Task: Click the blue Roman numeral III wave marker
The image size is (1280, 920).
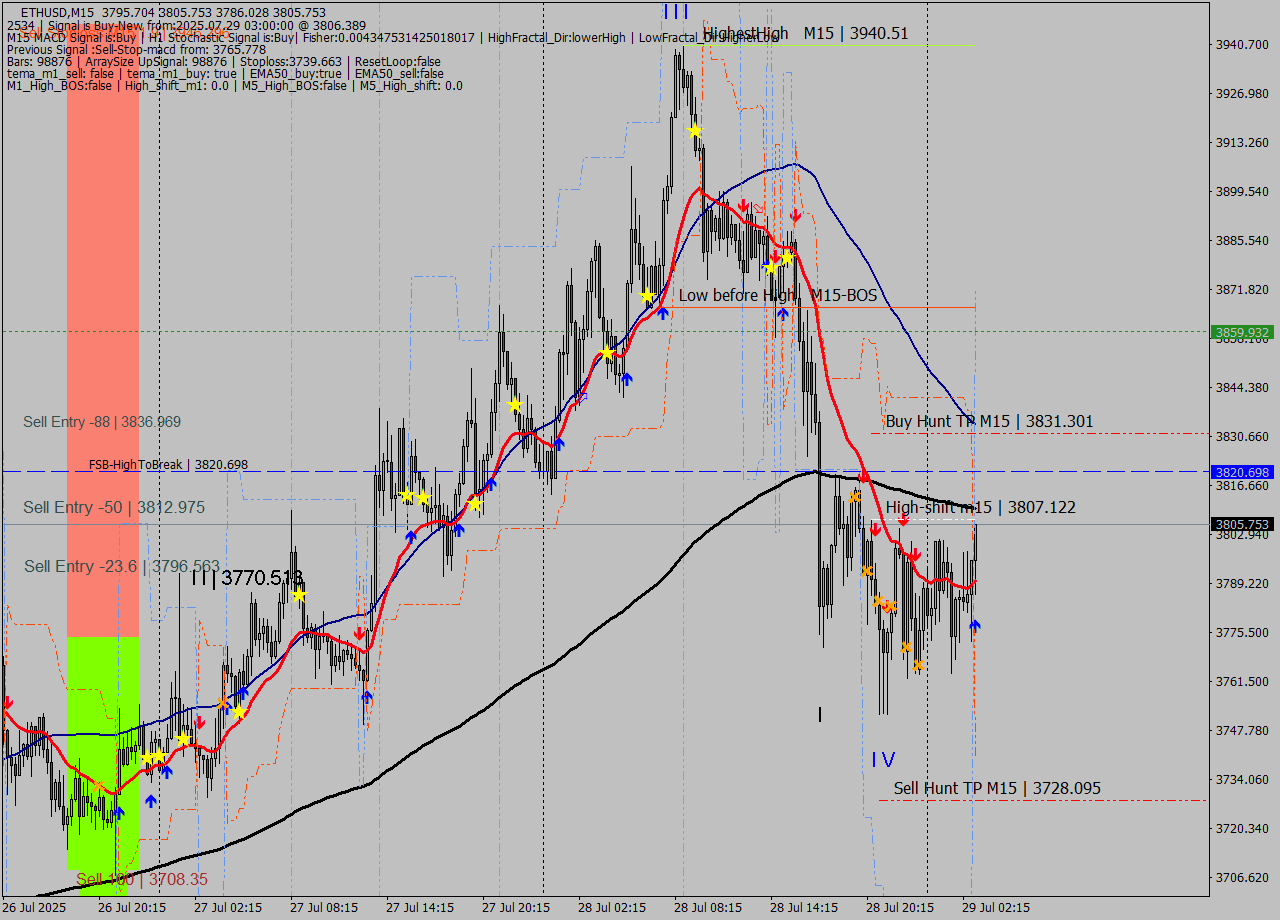Action: click(675, 11)
